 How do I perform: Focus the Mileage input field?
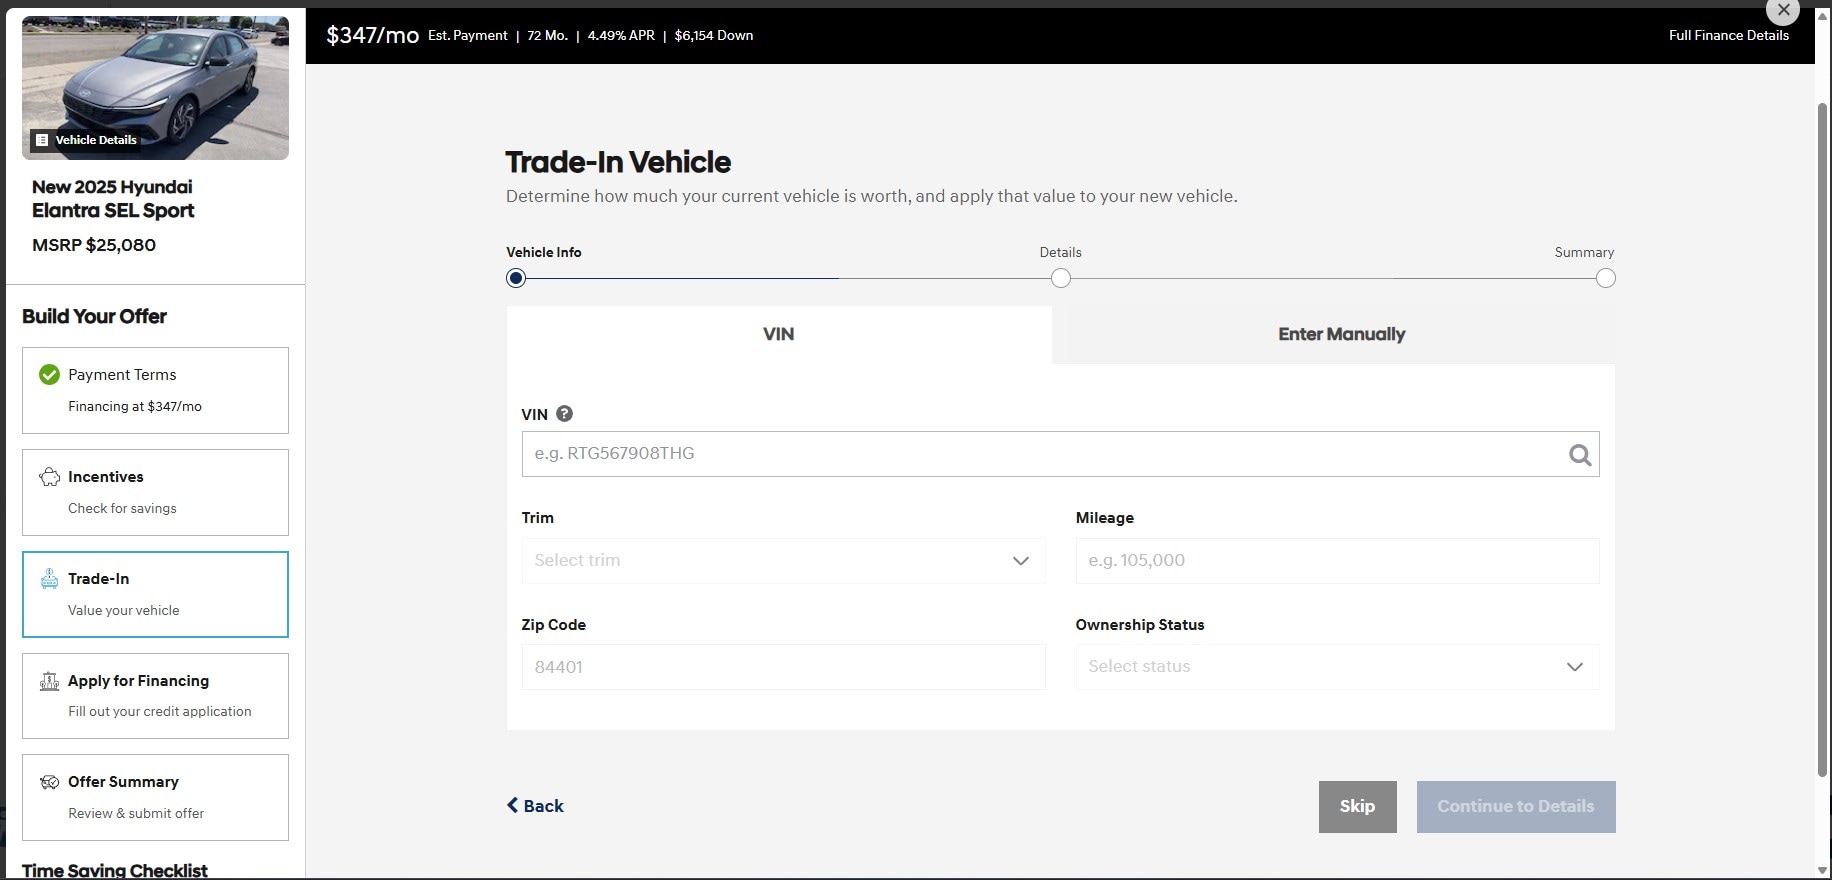[x=1336, y=561]
